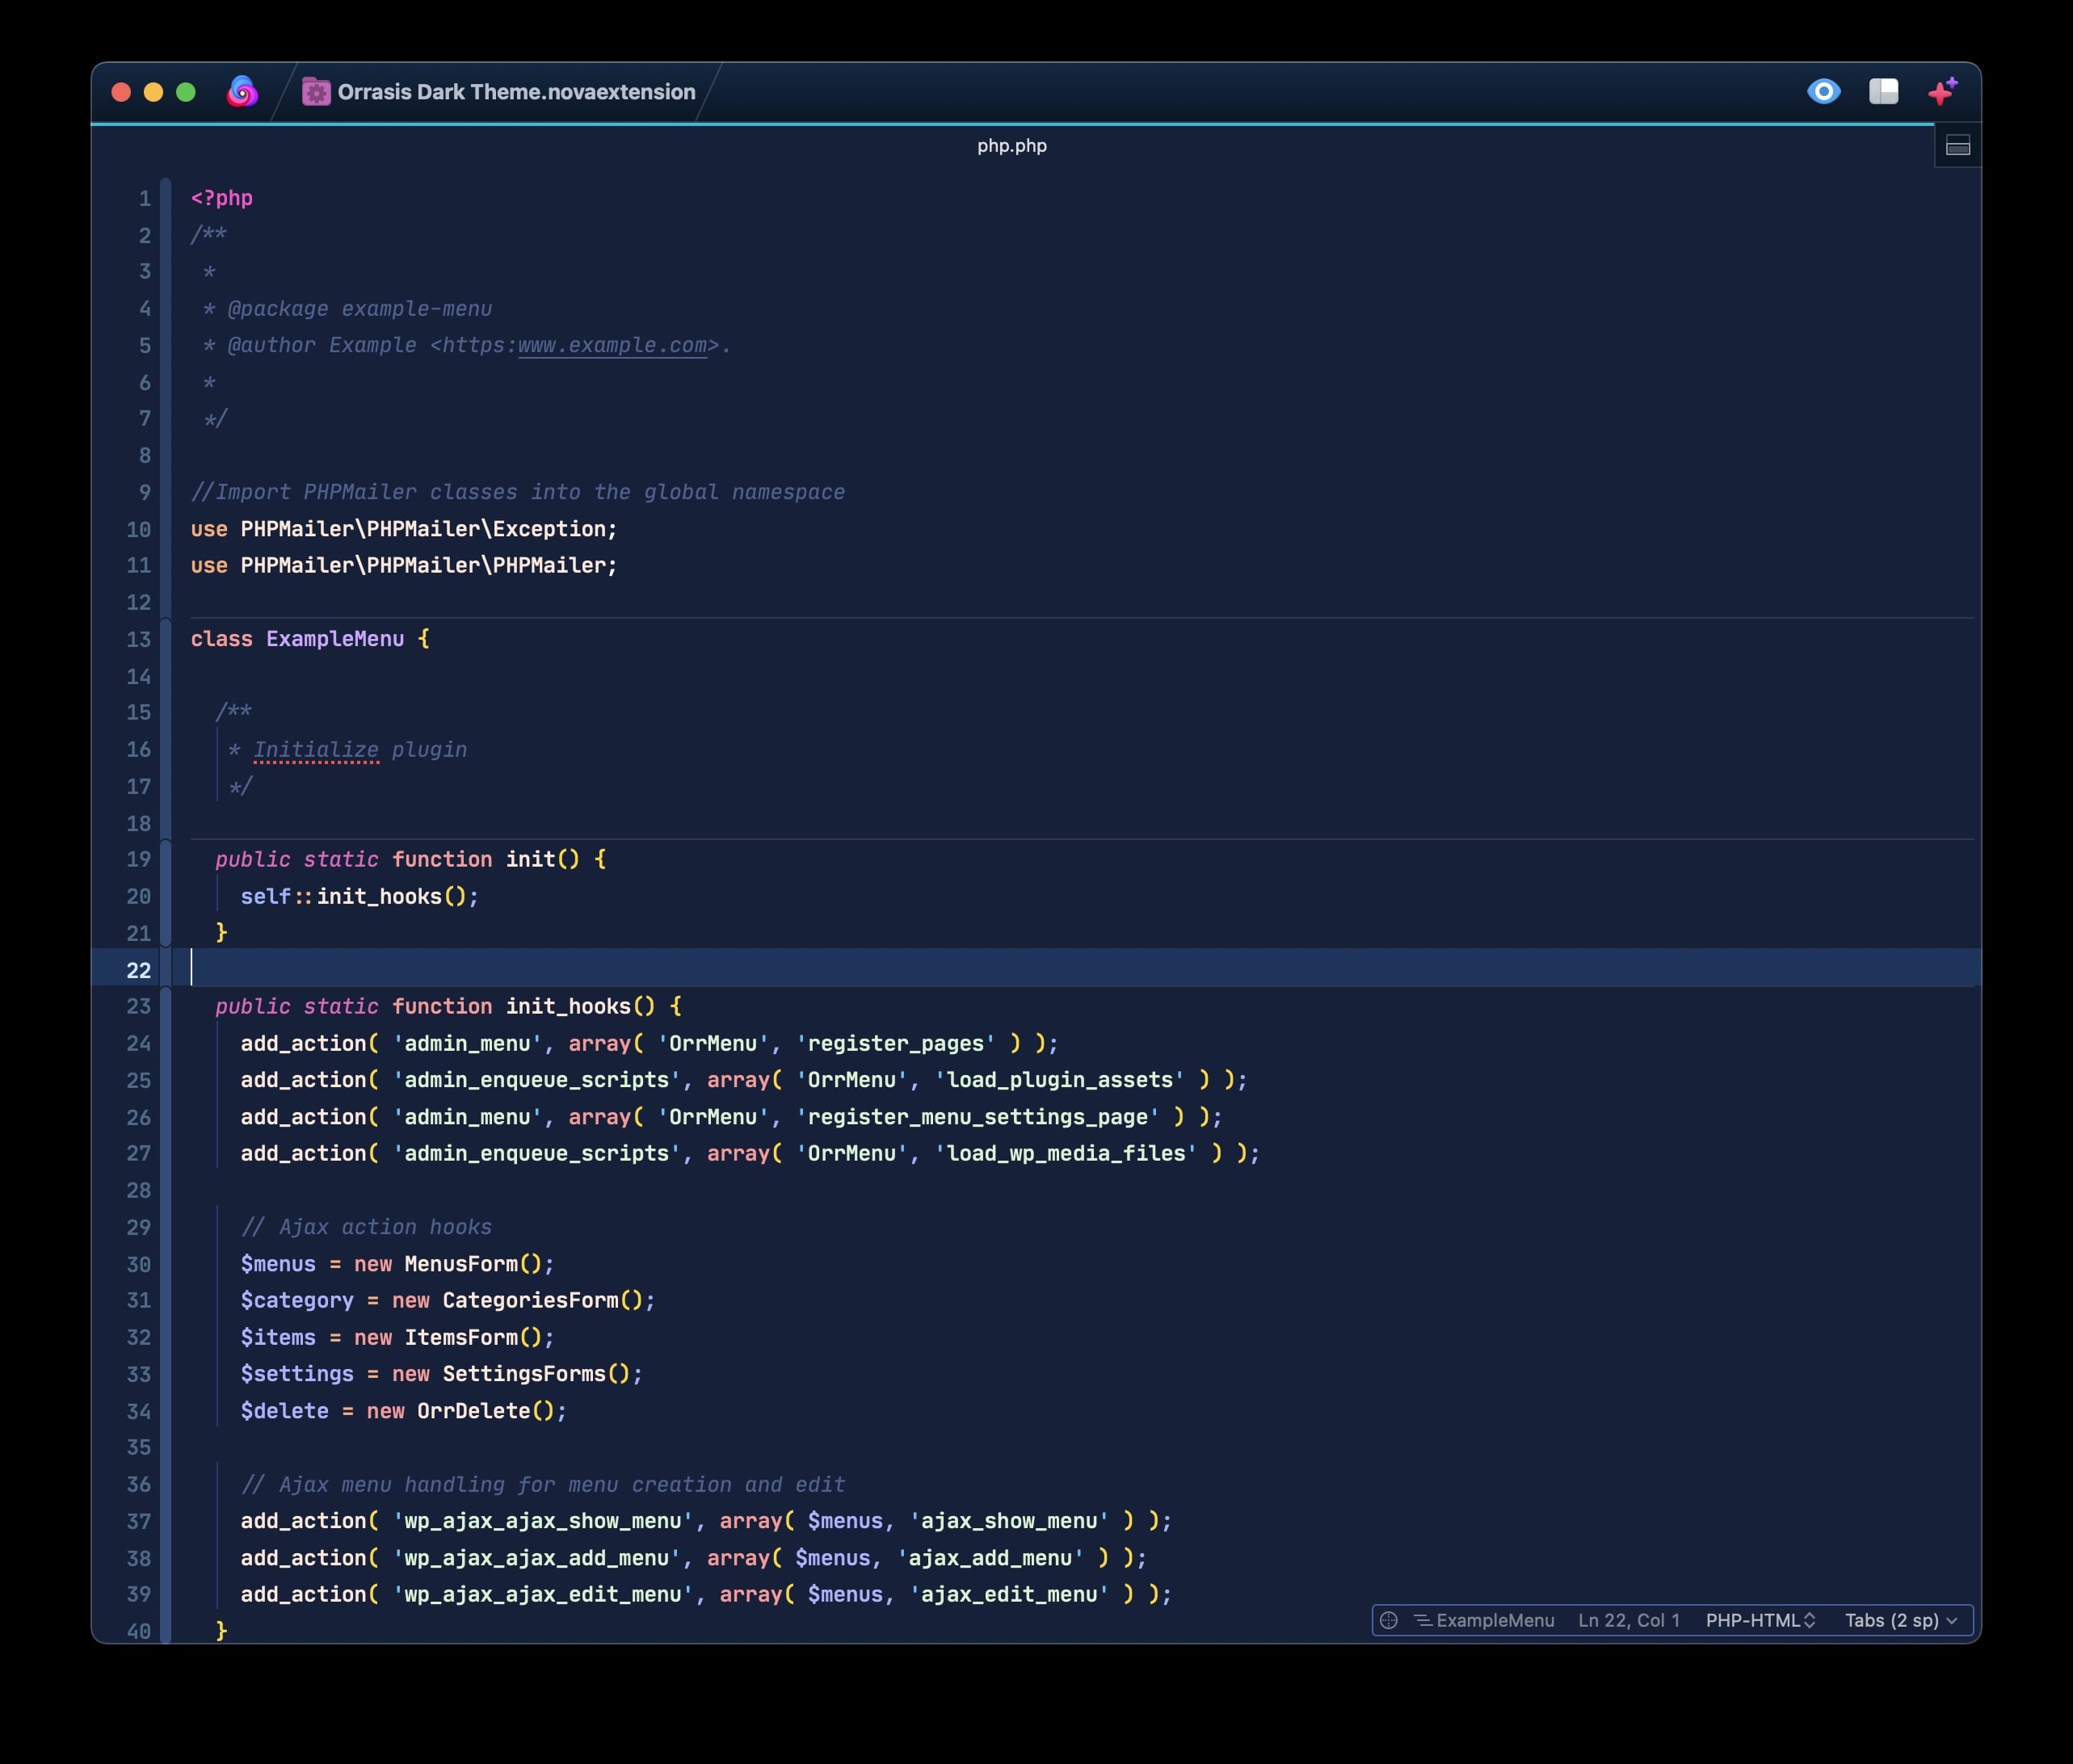Click the underlined word Initialize in comment

point(315,750)
